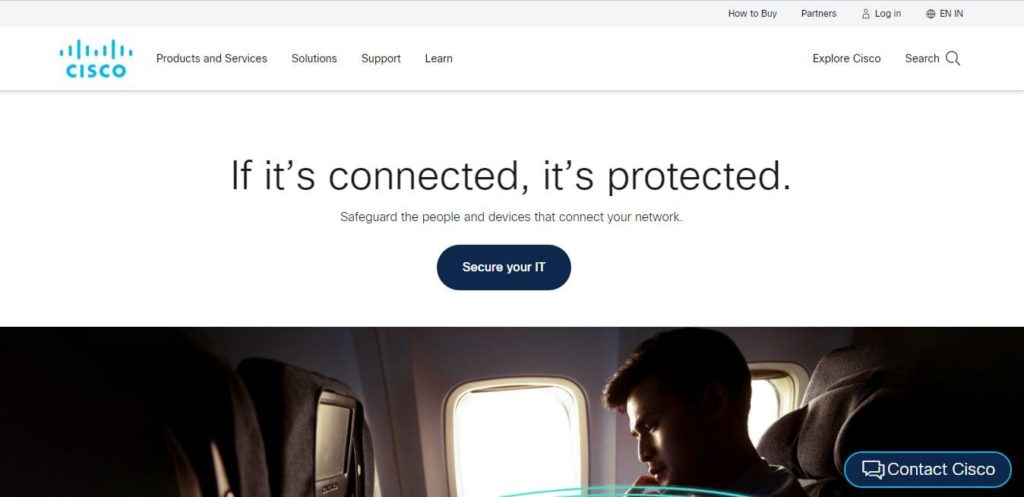
Task: Click the Safeguard the people subheading text
Action: (511, 217)
